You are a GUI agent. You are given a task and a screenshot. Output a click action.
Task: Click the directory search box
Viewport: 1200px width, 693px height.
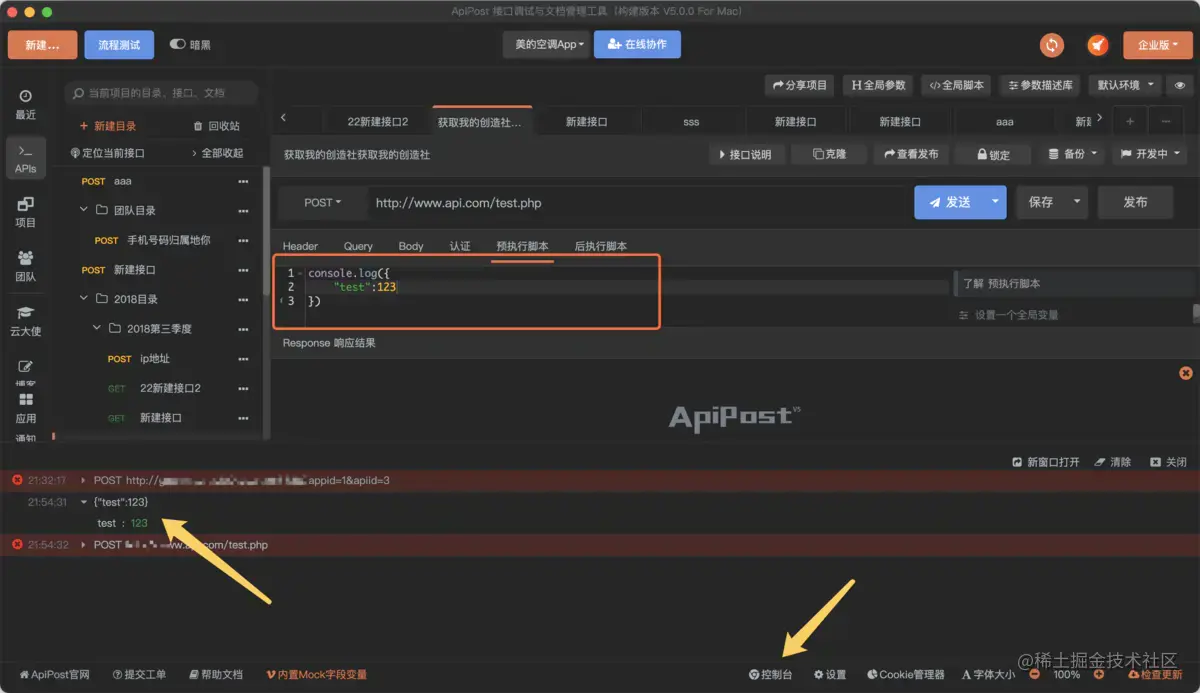point(161,93)
